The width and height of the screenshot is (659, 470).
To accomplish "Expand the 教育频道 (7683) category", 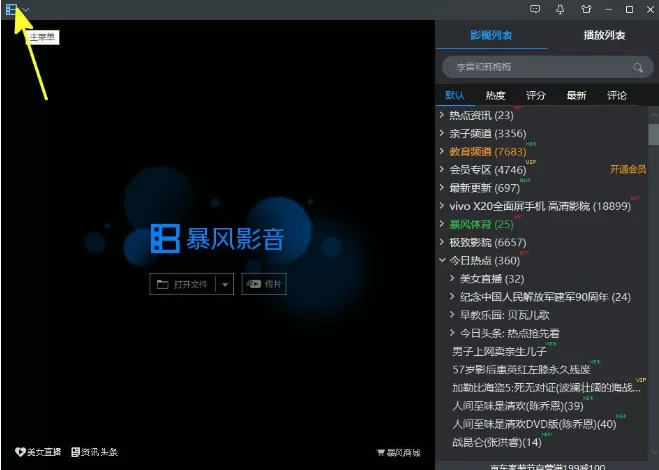I will [442, 151].
